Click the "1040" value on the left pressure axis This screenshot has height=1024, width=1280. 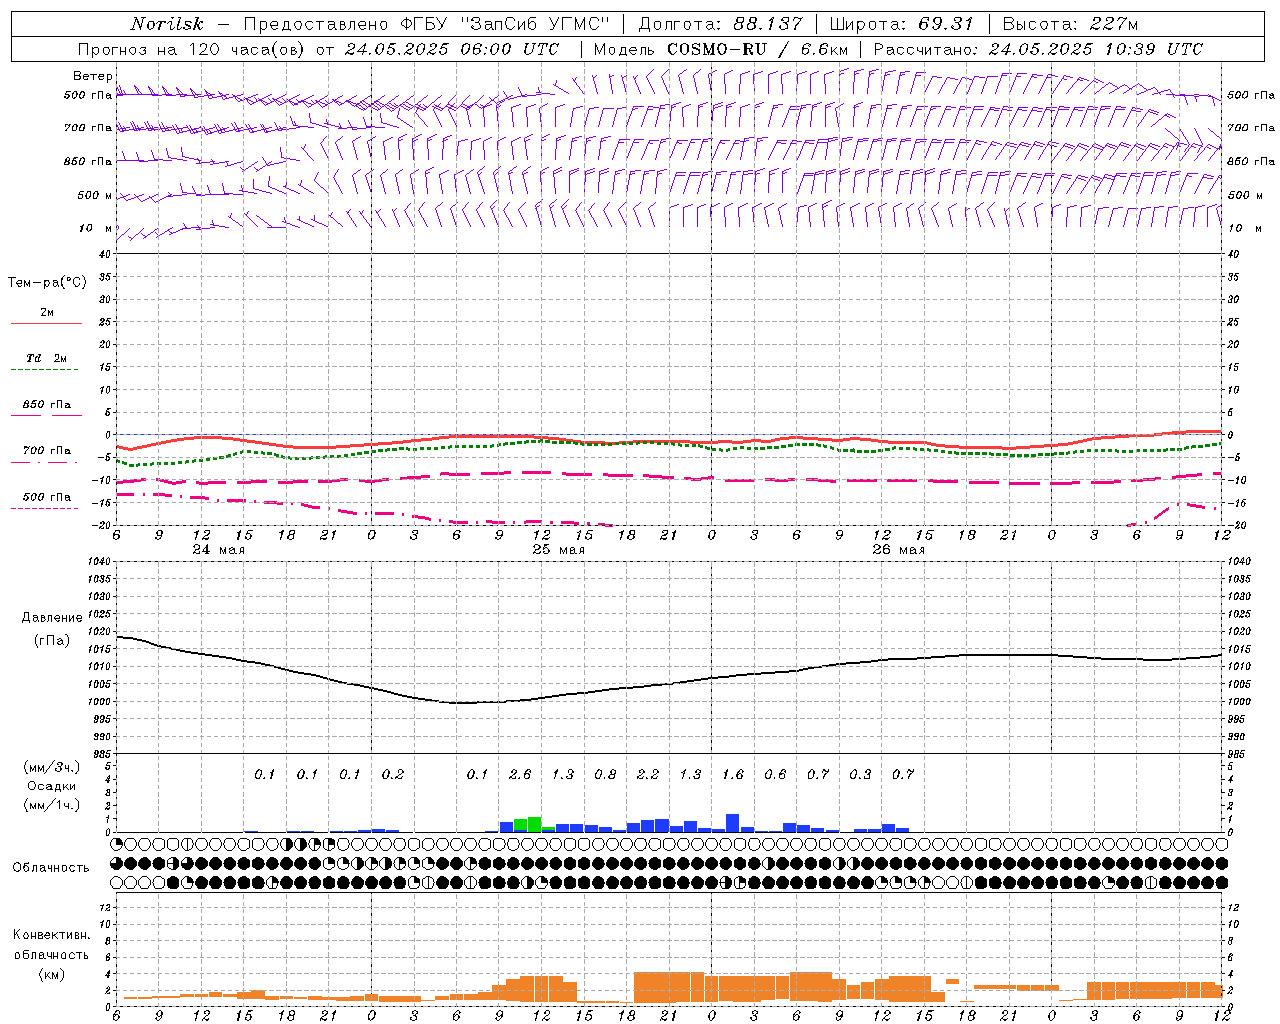pos(98,562)
